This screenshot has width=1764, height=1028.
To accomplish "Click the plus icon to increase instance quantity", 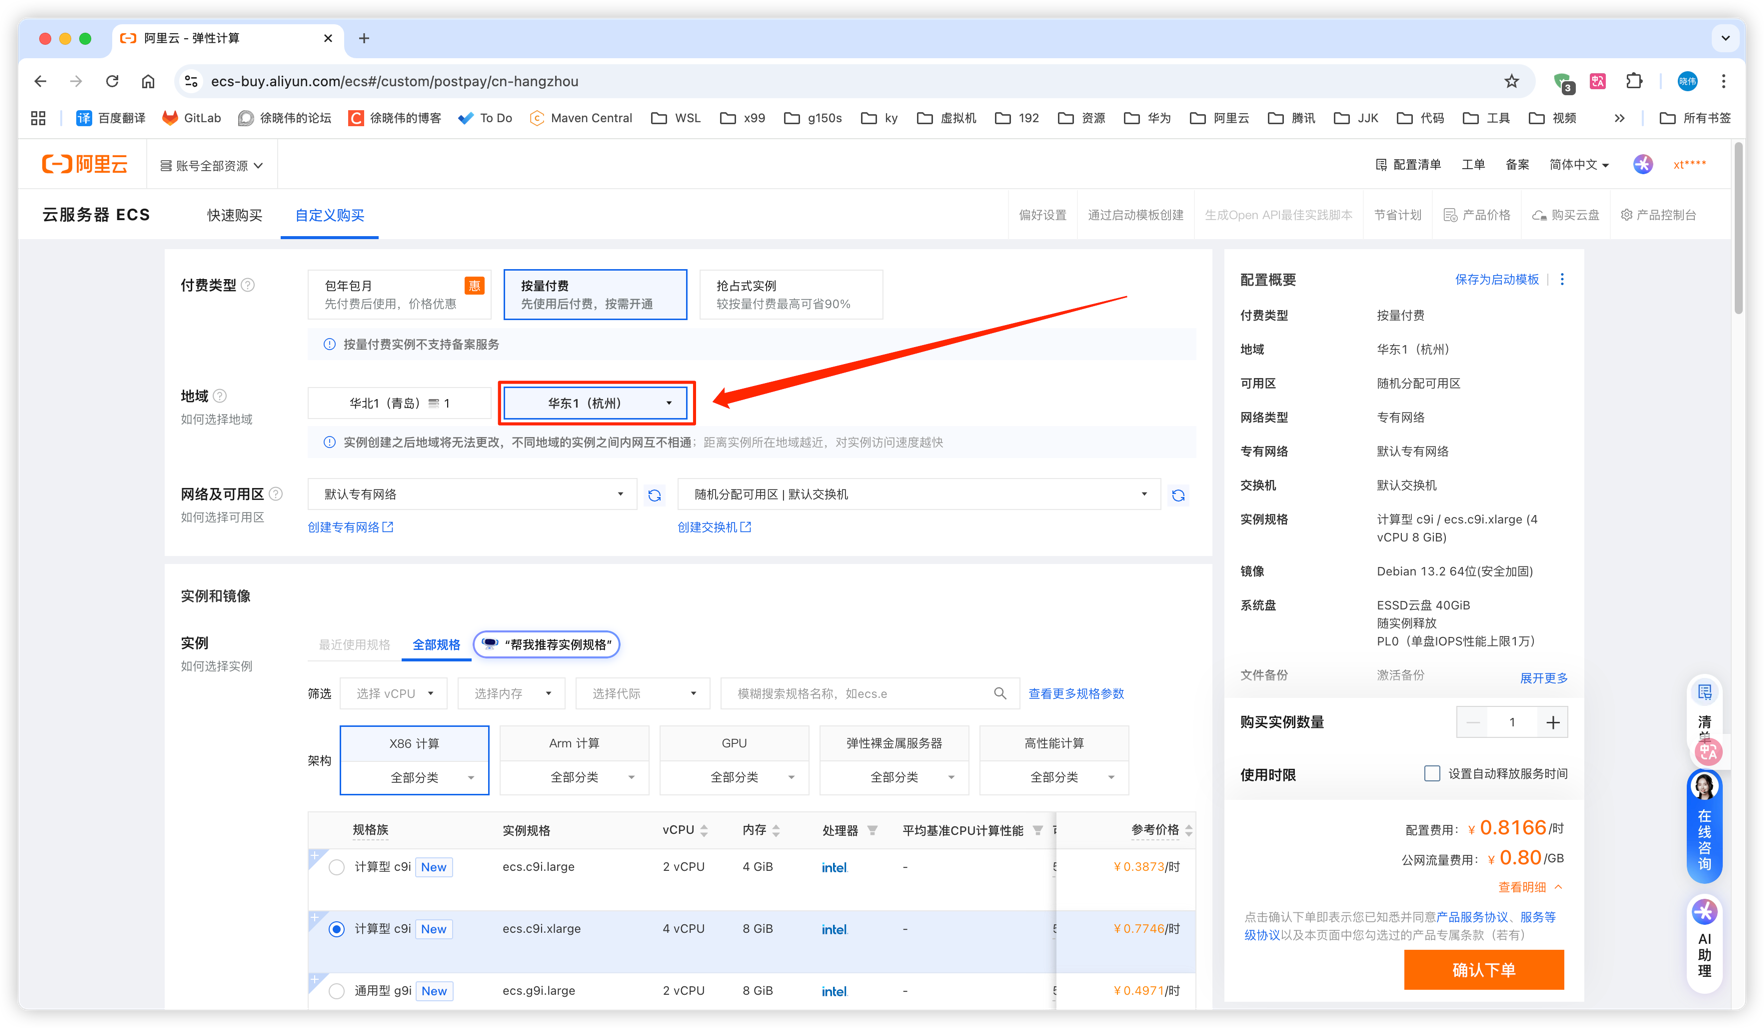I will coord(1552,722).
